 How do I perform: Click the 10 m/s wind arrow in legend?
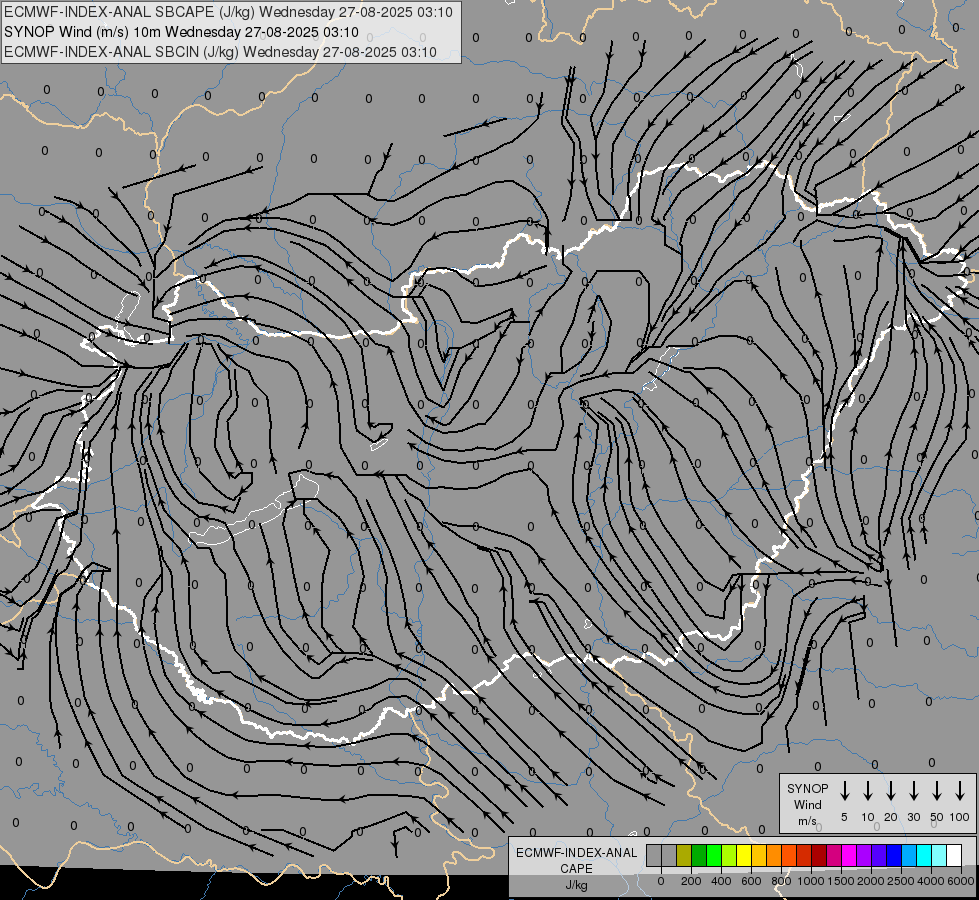tap(868, 791)
